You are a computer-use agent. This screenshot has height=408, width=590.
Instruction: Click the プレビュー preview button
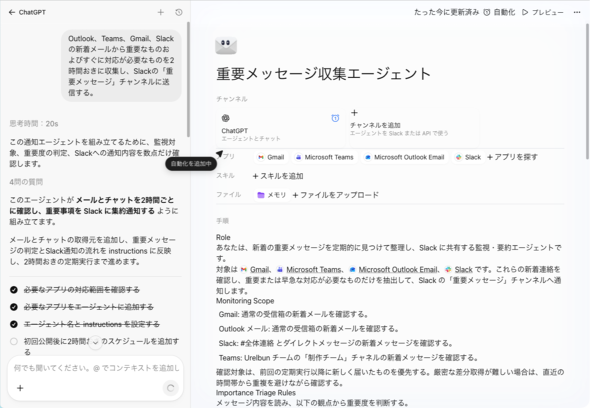click(543, 12)
